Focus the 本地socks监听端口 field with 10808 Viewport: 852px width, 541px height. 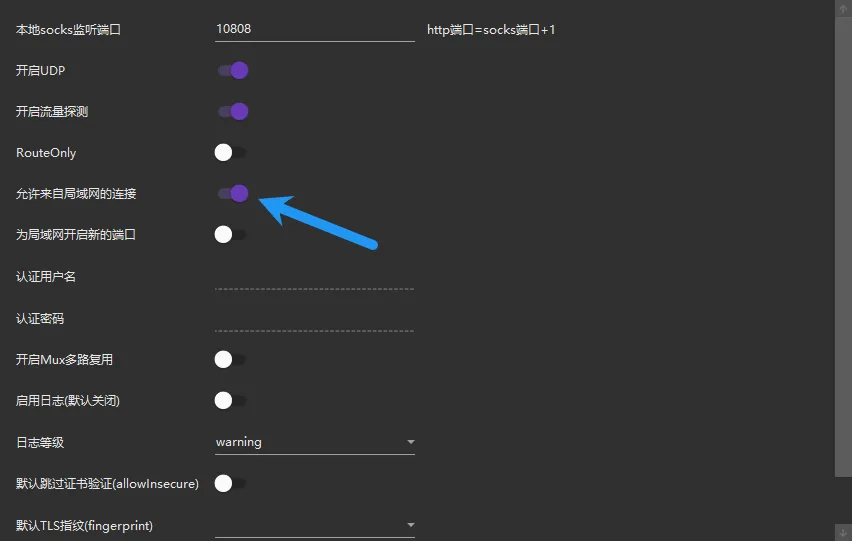[315, 29]
